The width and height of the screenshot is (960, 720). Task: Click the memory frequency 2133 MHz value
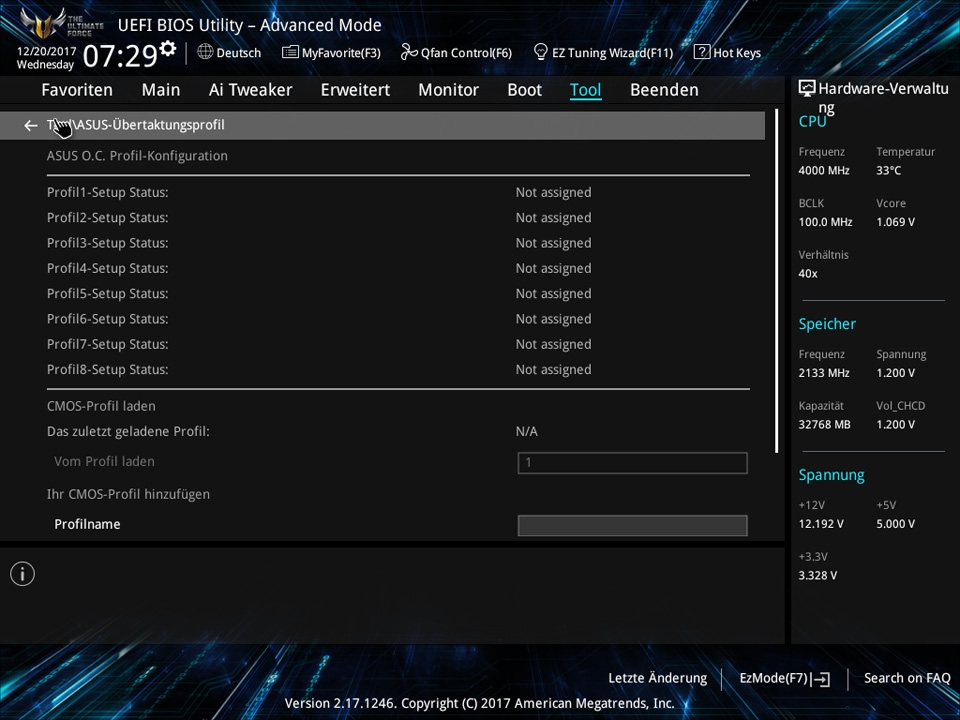824,373
